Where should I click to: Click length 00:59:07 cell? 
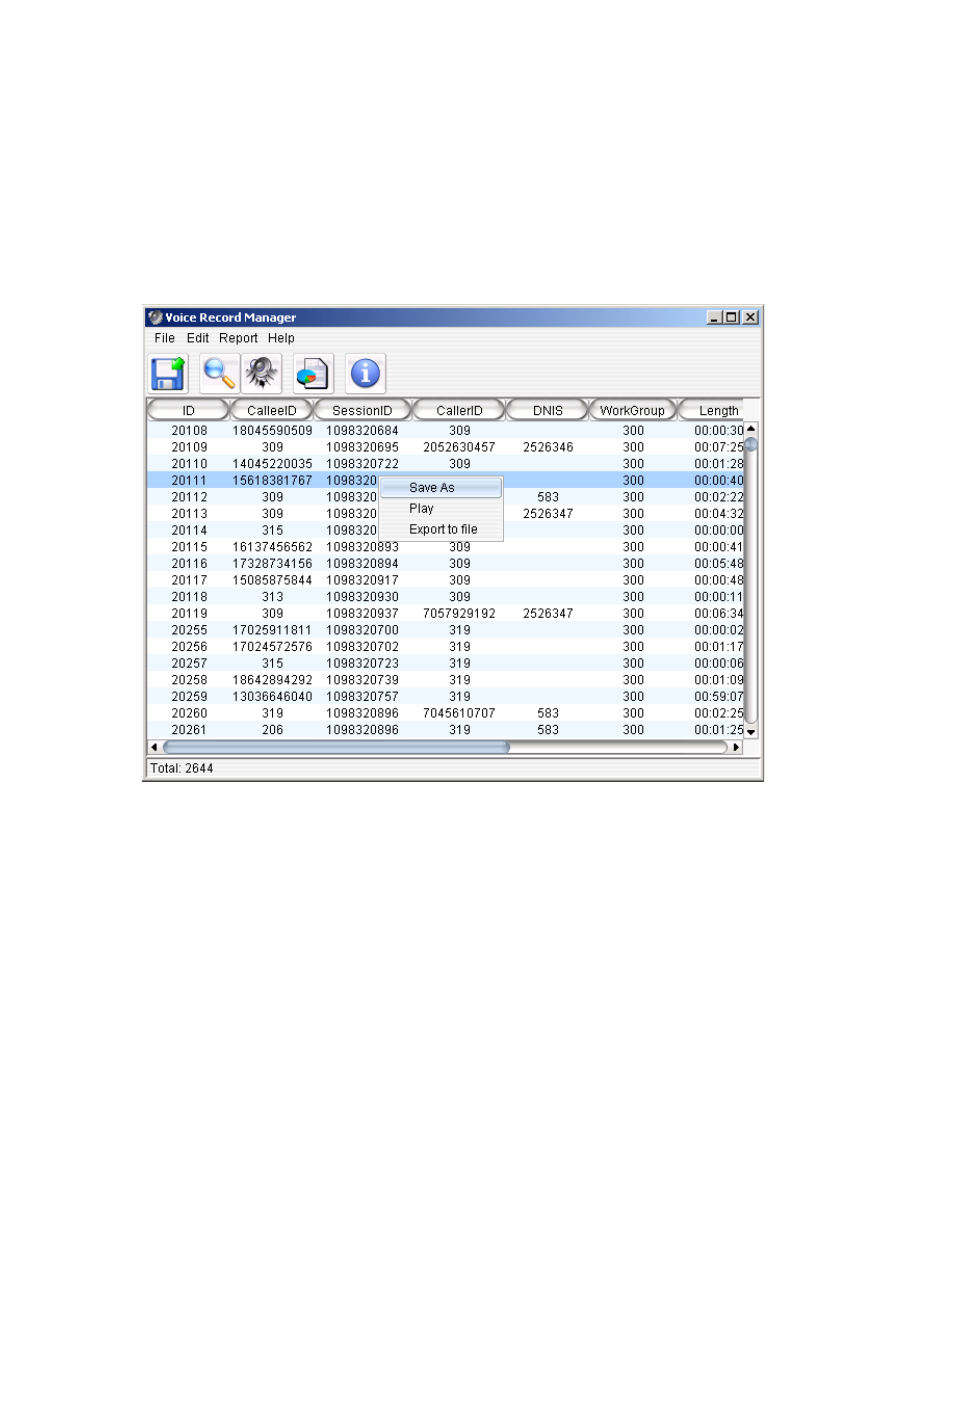point(719,697)
